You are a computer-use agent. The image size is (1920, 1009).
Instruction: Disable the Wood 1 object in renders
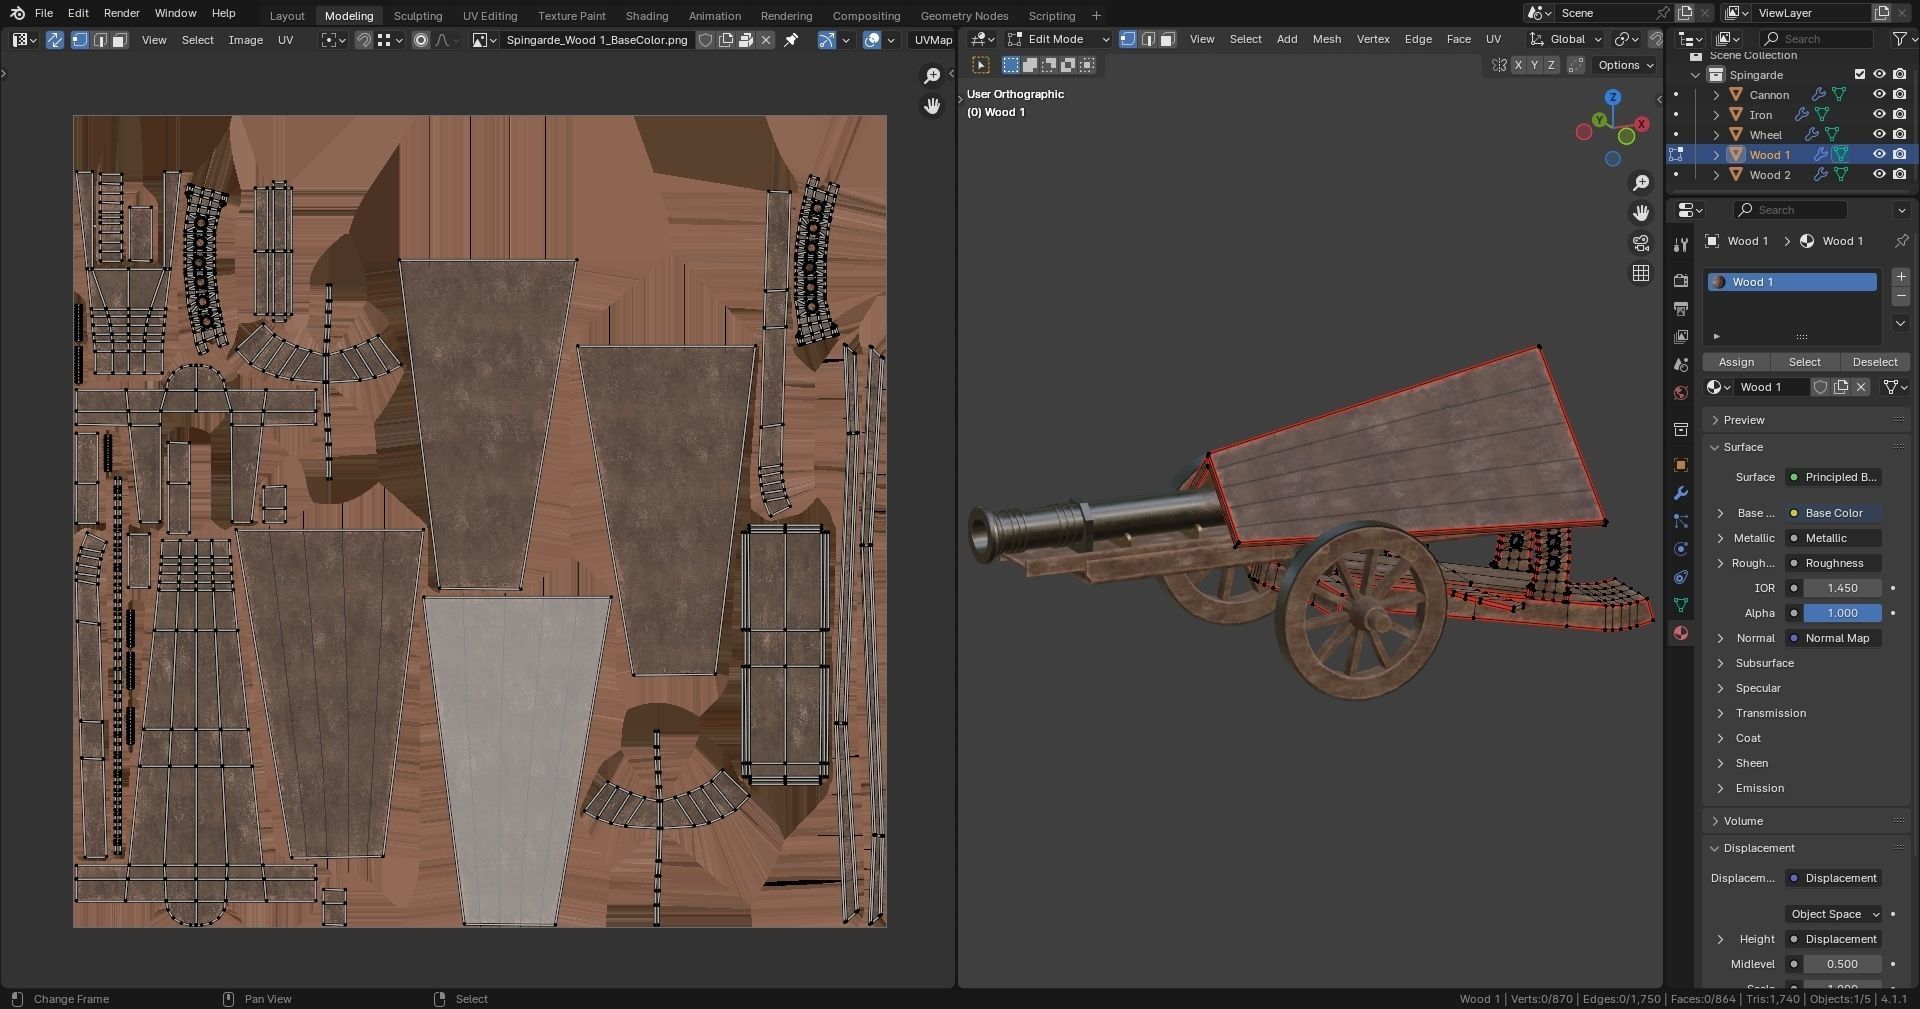click(x=1899, y=155)
